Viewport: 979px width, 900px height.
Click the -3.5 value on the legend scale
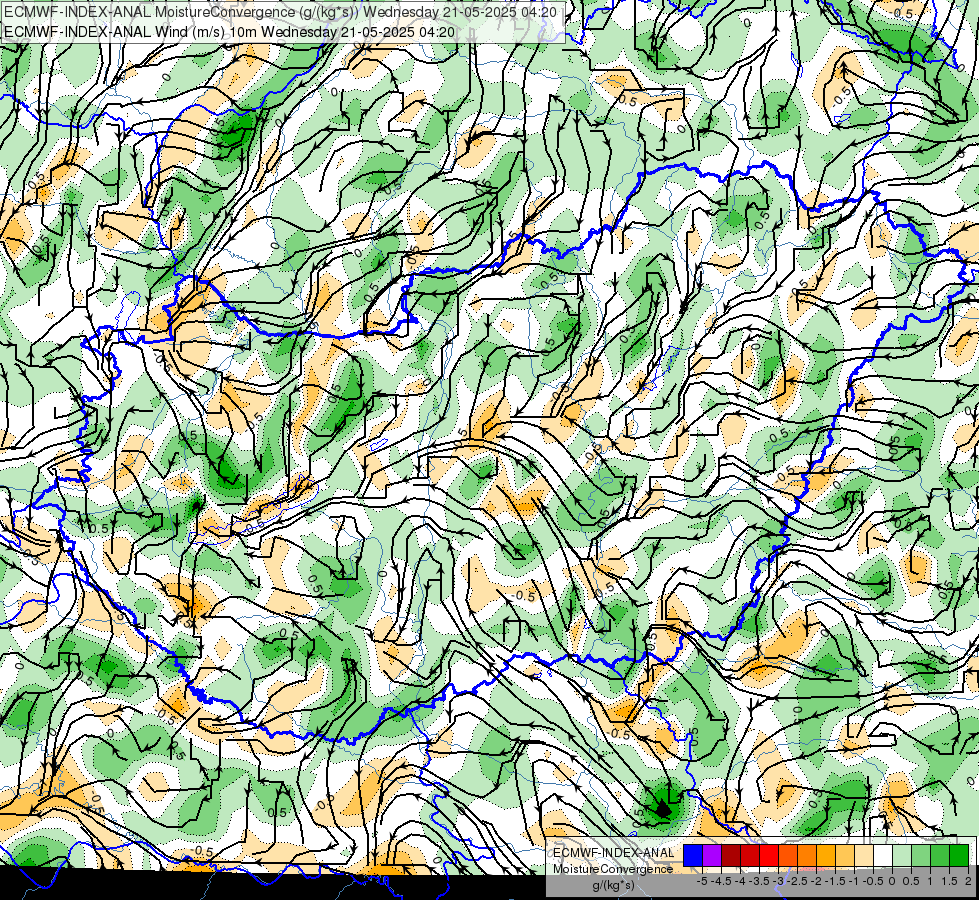coord(759,881)
